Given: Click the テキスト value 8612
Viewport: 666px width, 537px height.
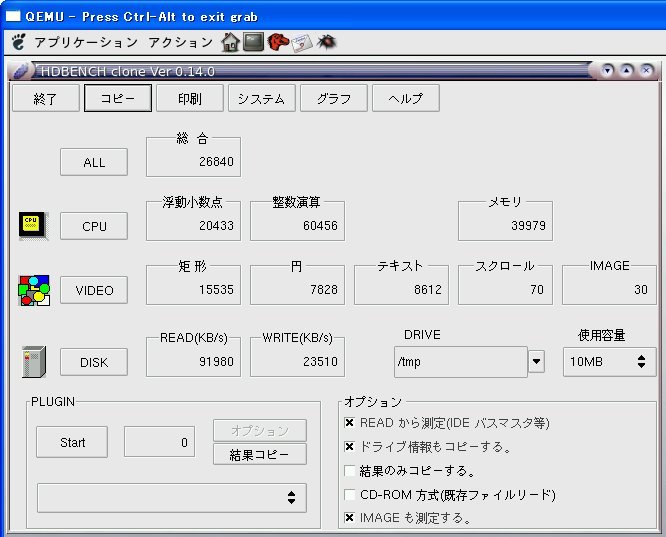Looking at the screenshot, I should [x=428, y=290].
